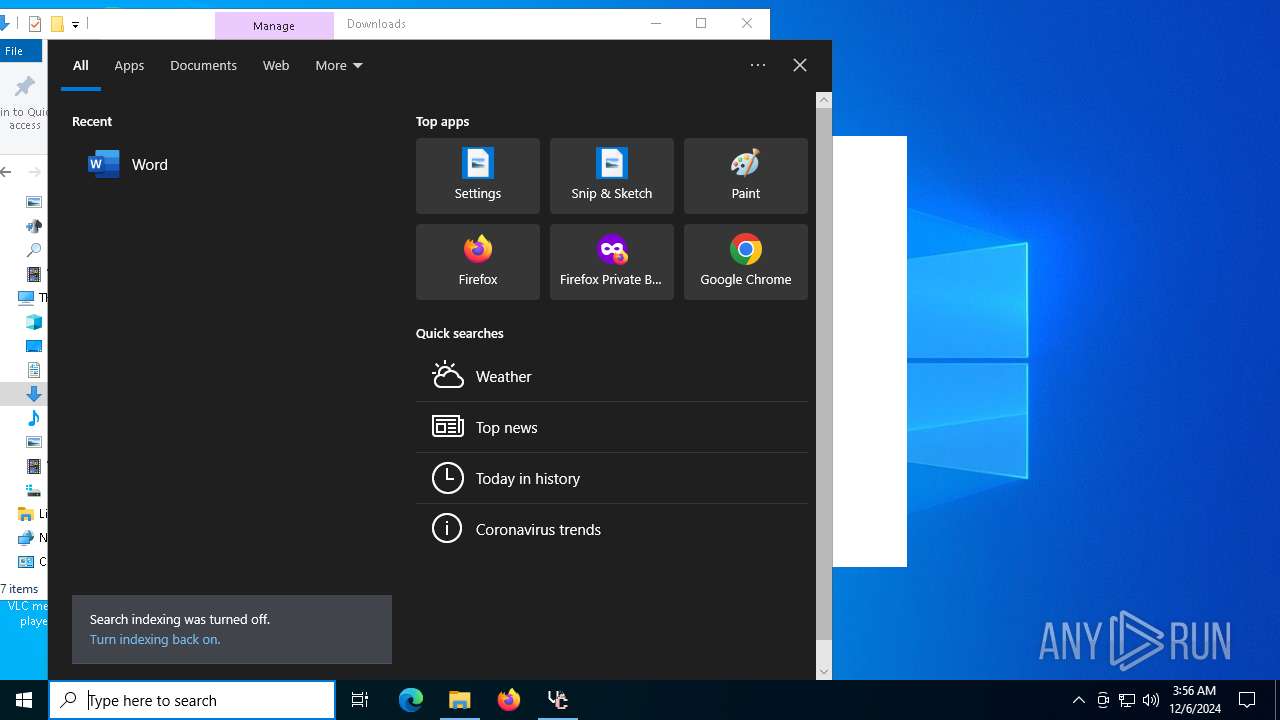1280x720 pixels.
Task: Open Coronavirus trends quick search
Action: [x=612, y=529]
